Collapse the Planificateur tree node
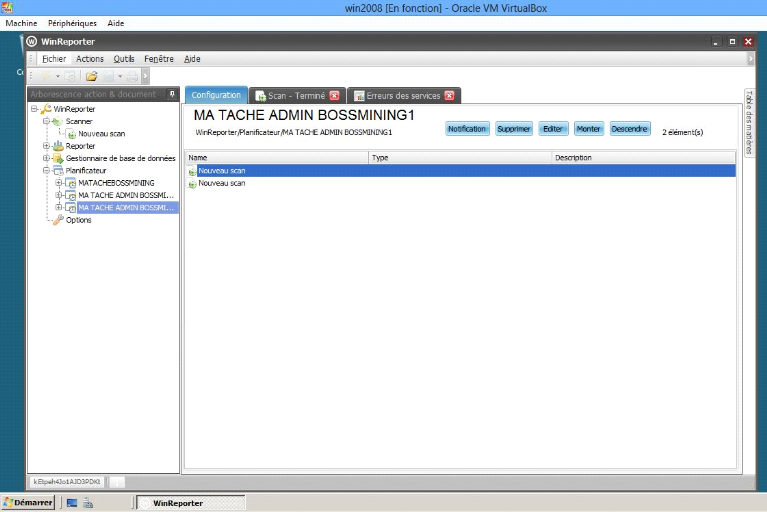 pos(46,170)
